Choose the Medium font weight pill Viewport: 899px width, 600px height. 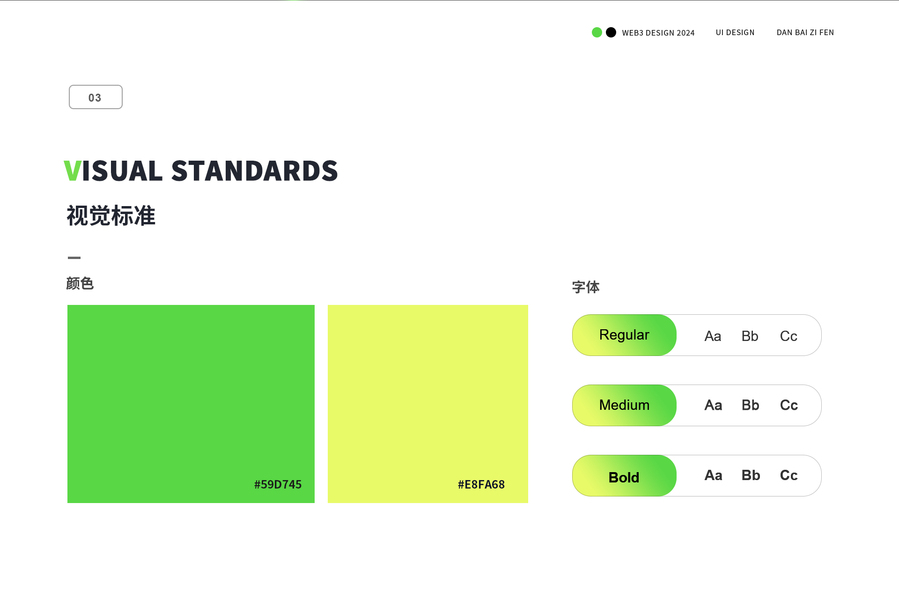(x=624, y=405)
